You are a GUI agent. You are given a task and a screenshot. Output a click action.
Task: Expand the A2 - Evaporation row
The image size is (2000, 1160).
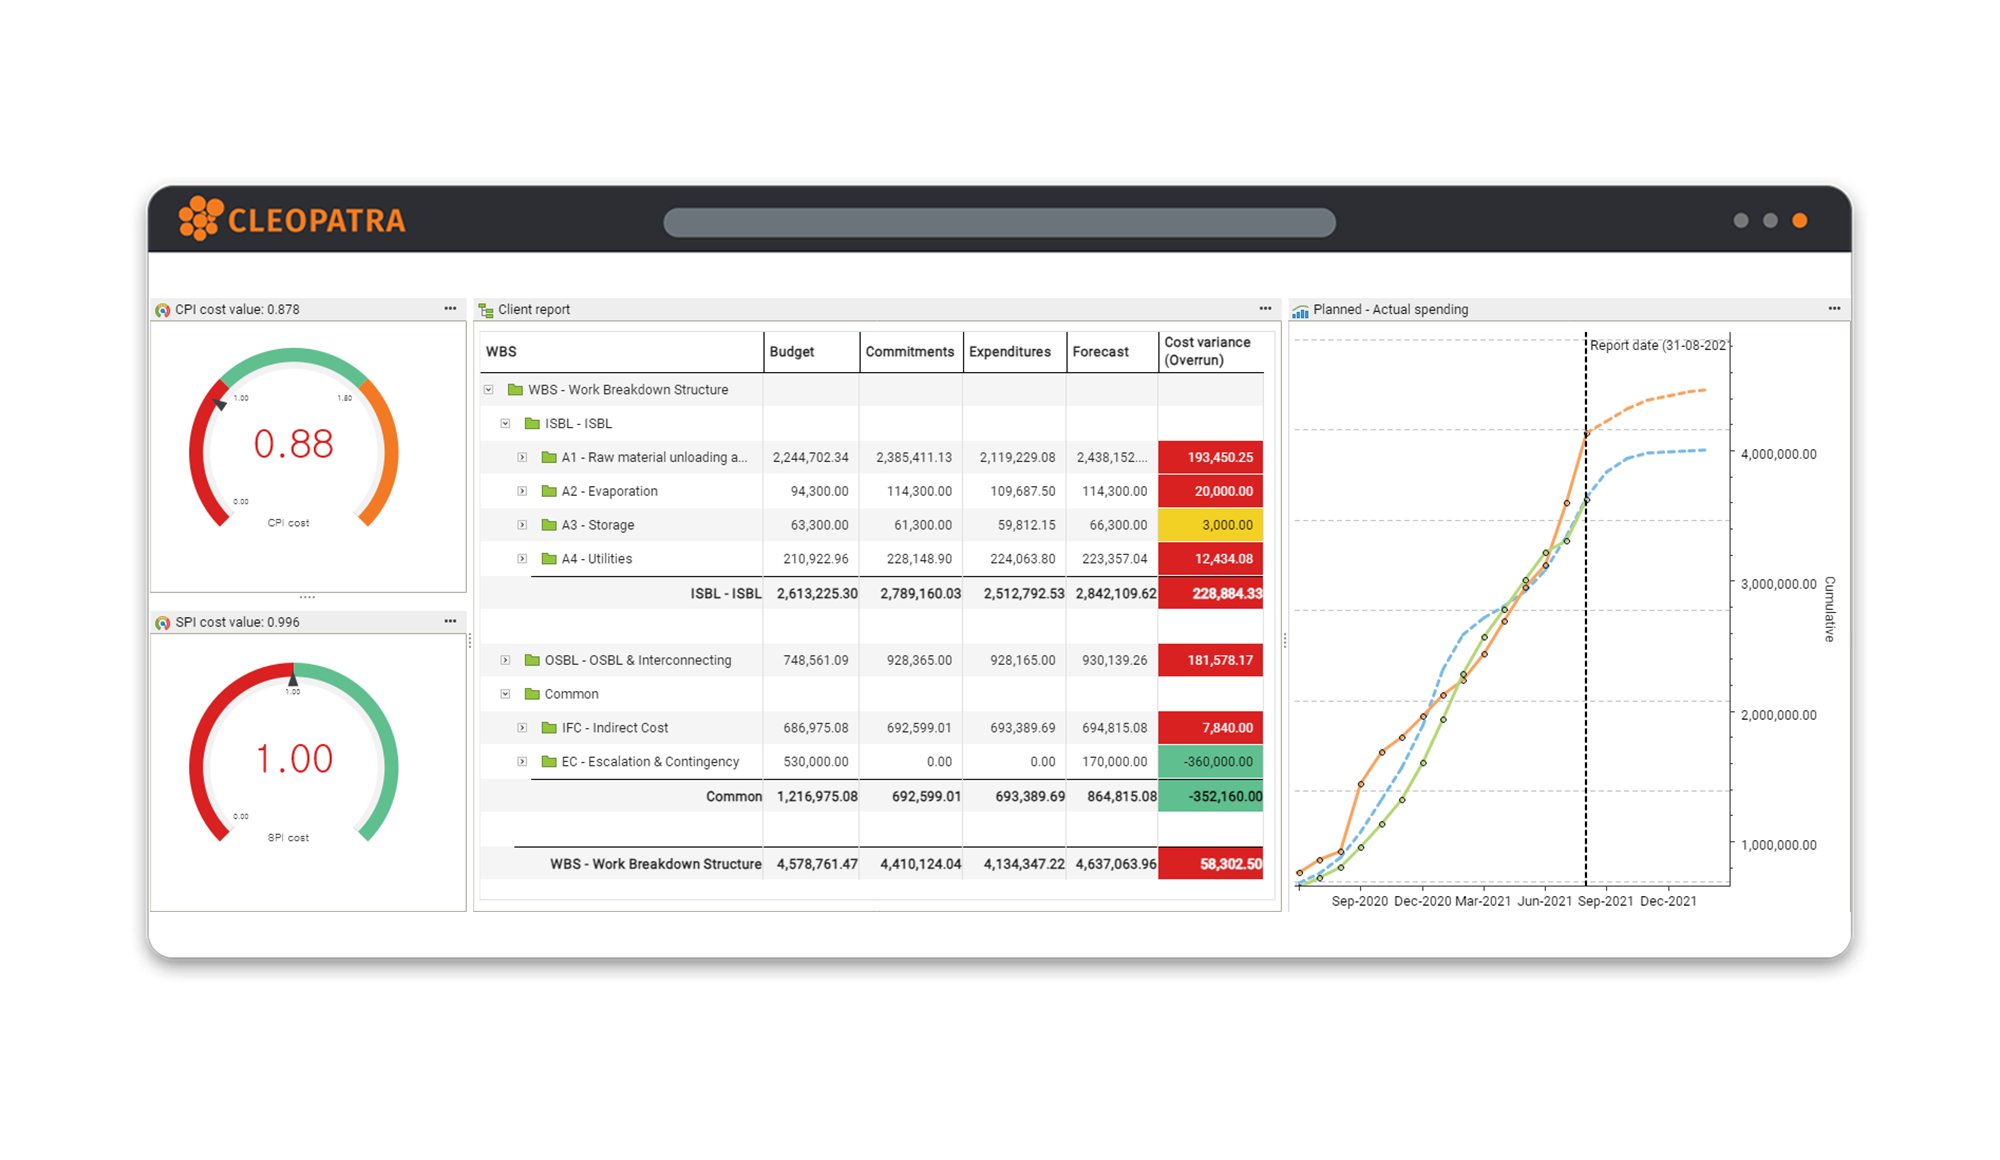[x=522, y=491]
